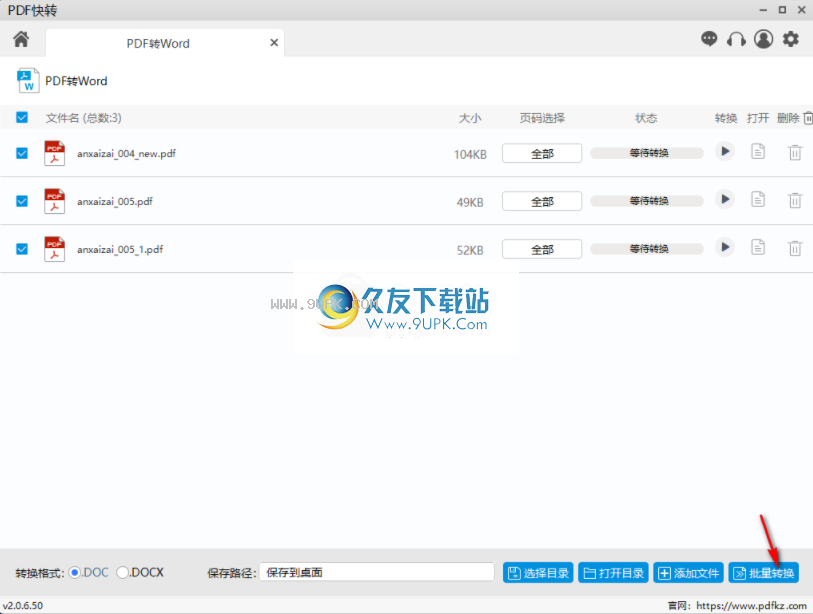Click the 104KB size value

(x=470, y=155)
